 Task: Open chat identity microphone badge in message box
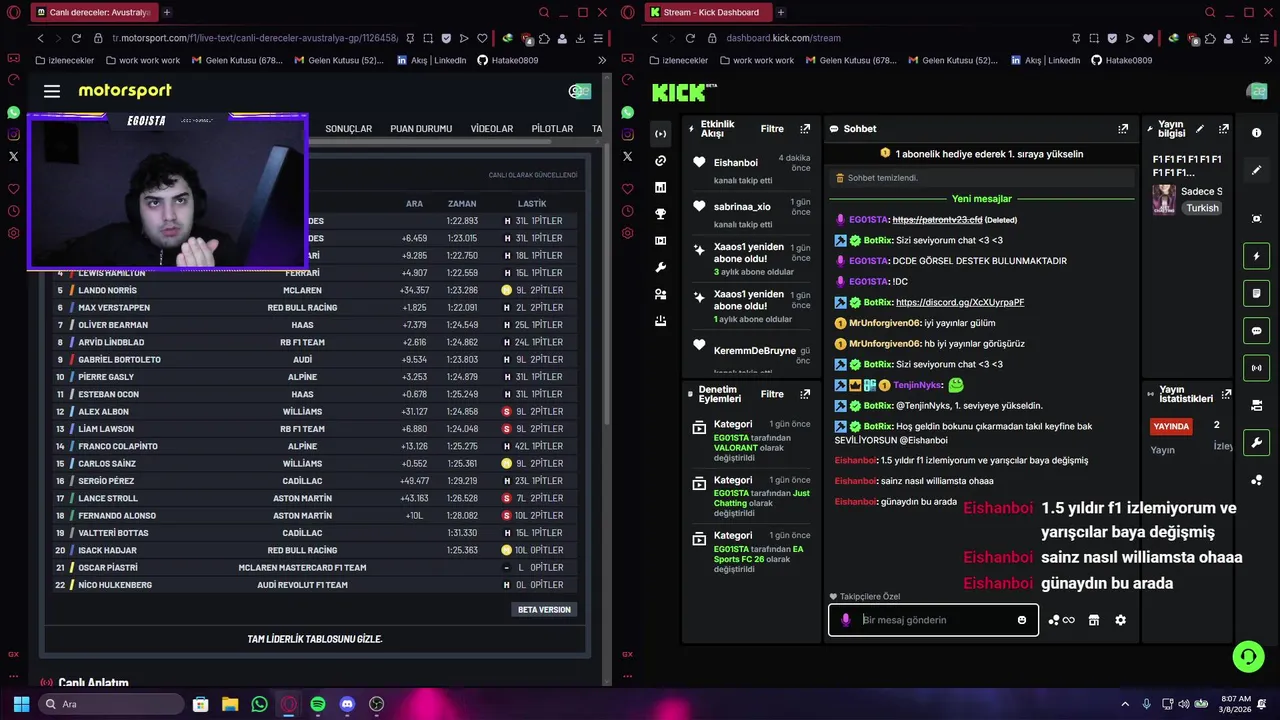pyautogui.click(x=845, y=620)
